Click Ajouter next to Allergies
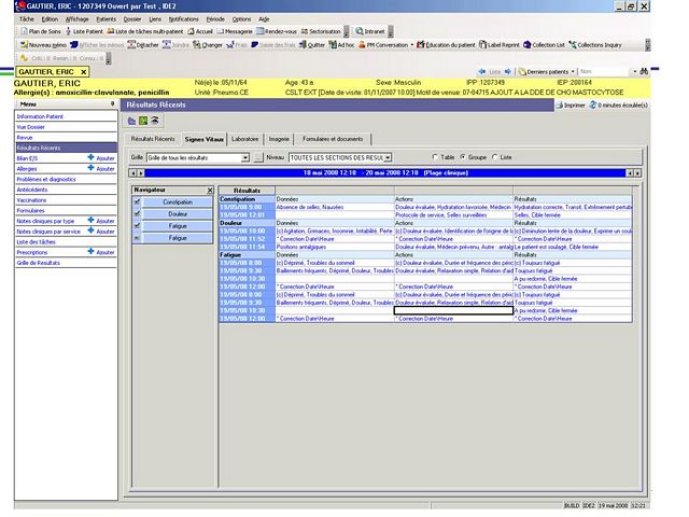The height and width of the screenshot is (517, 689). pos(102,168)
